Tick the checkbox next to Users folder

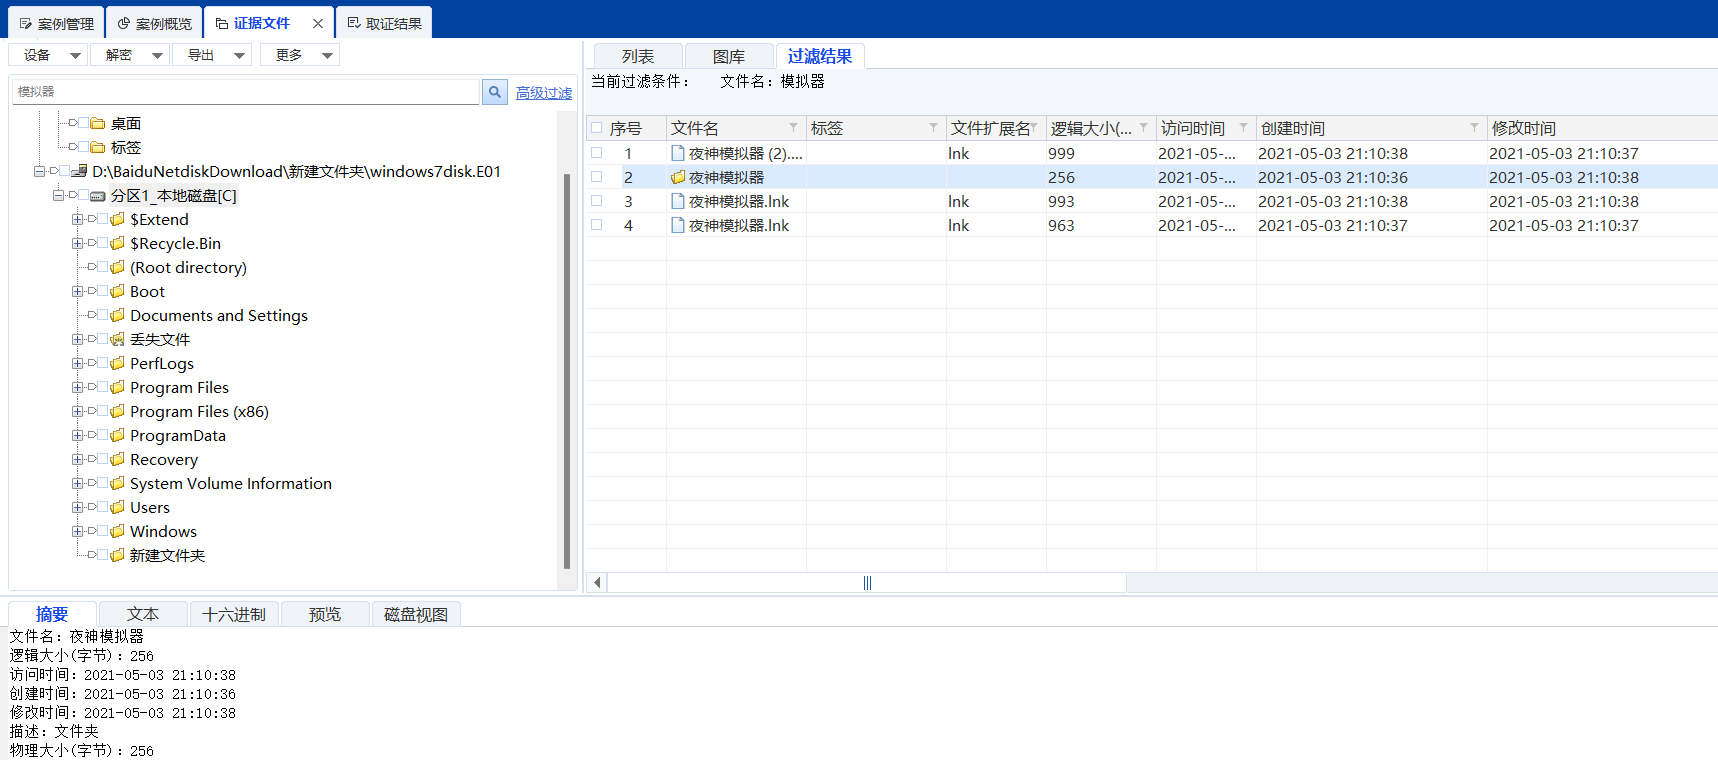(x=102, y=507)
